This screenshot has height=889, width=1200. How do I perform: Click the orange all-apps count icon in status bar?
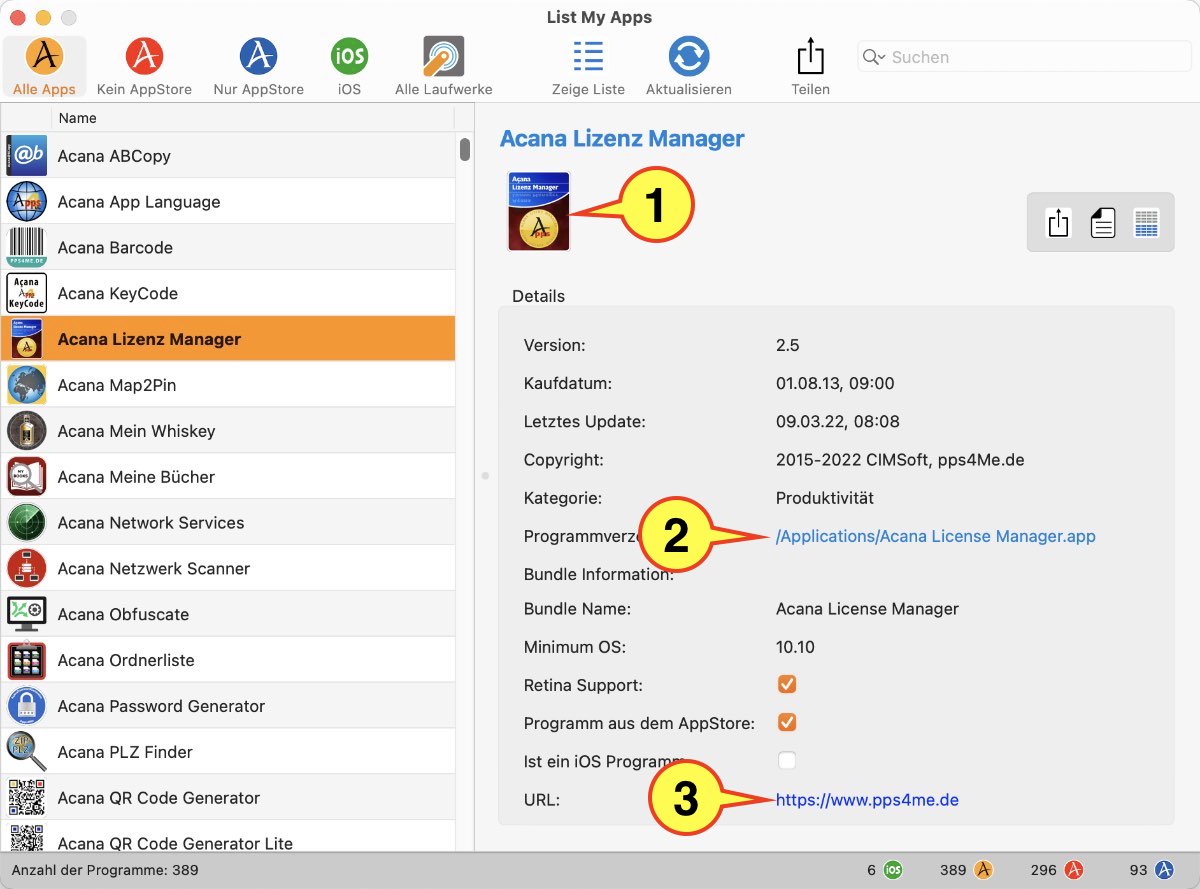pos(983,871)
